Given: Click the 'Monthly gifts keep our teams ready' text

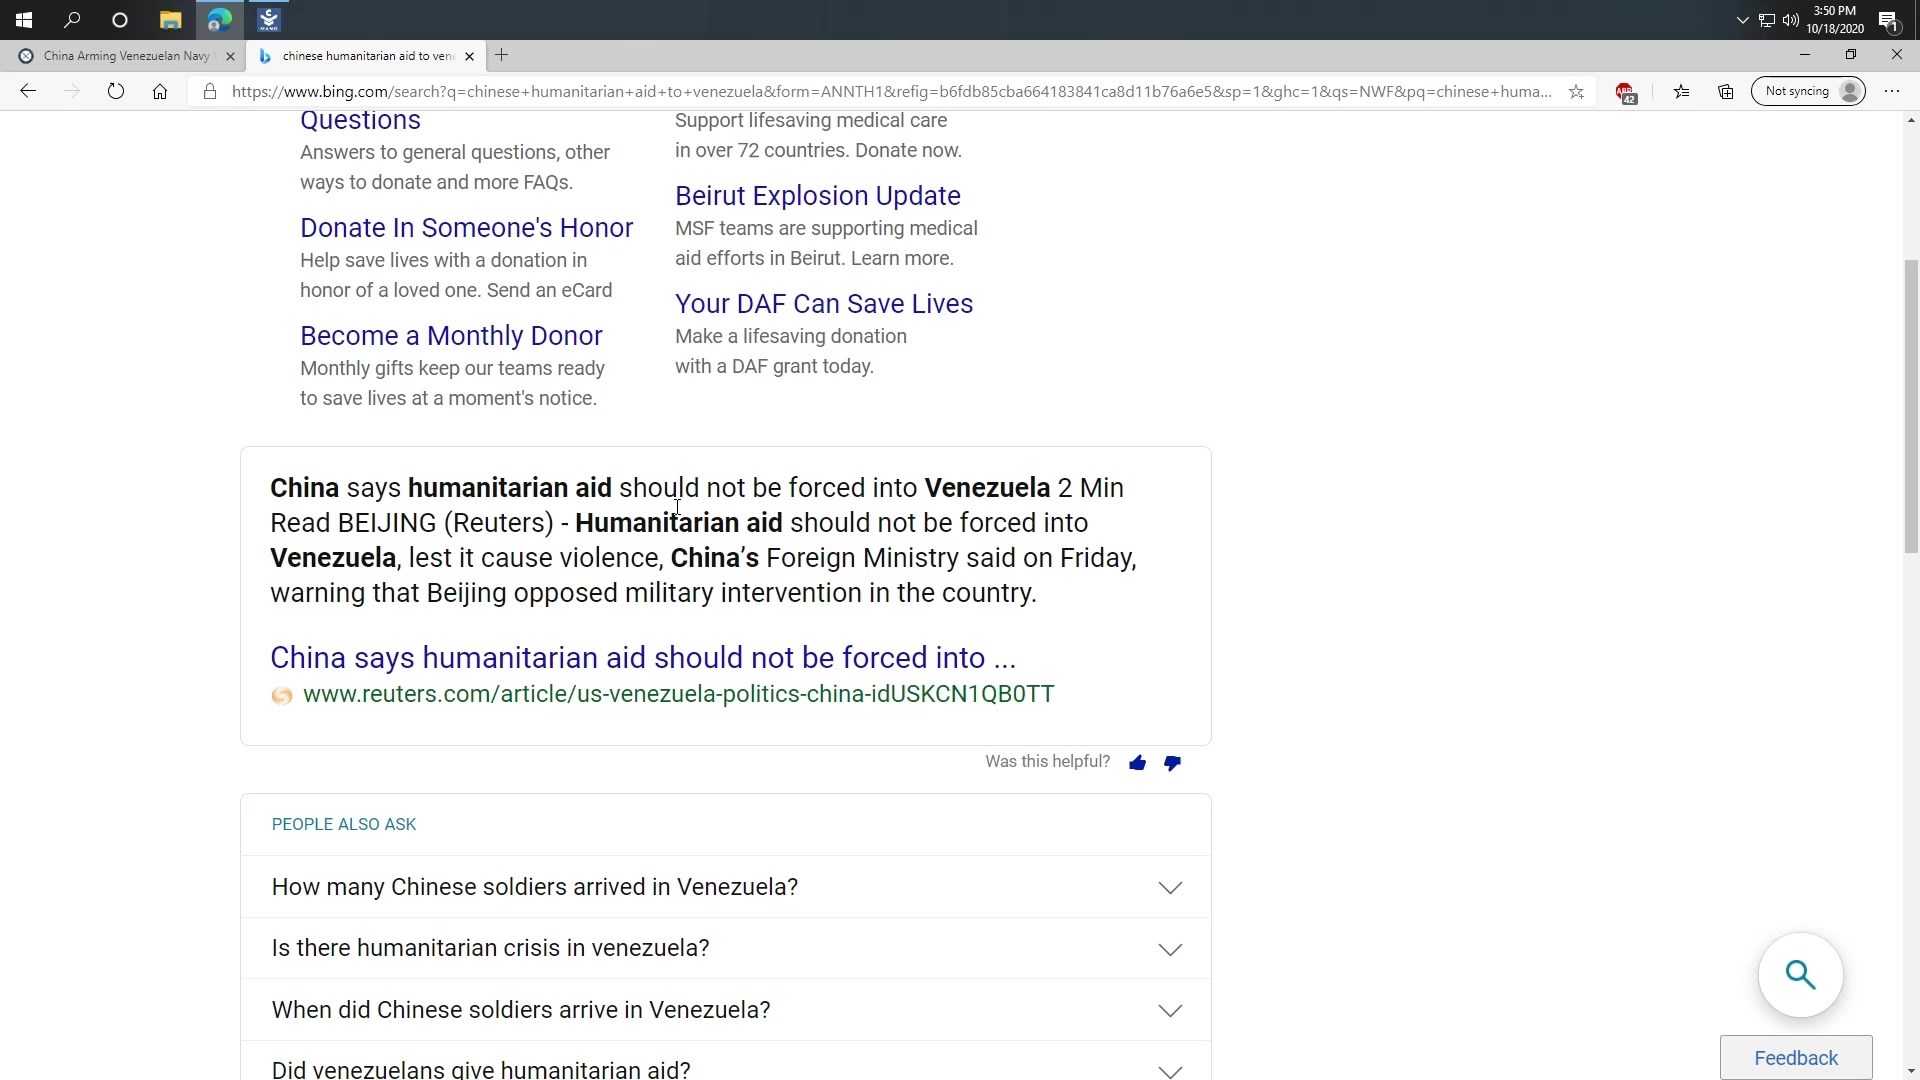Looking at the screenshot, I should (x=452, y=369).
